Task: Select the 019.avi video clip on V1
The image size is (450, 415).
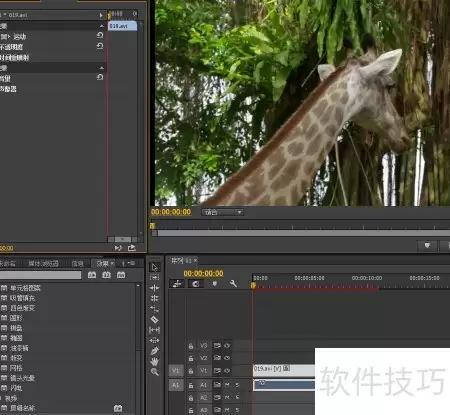Action: 284,370
